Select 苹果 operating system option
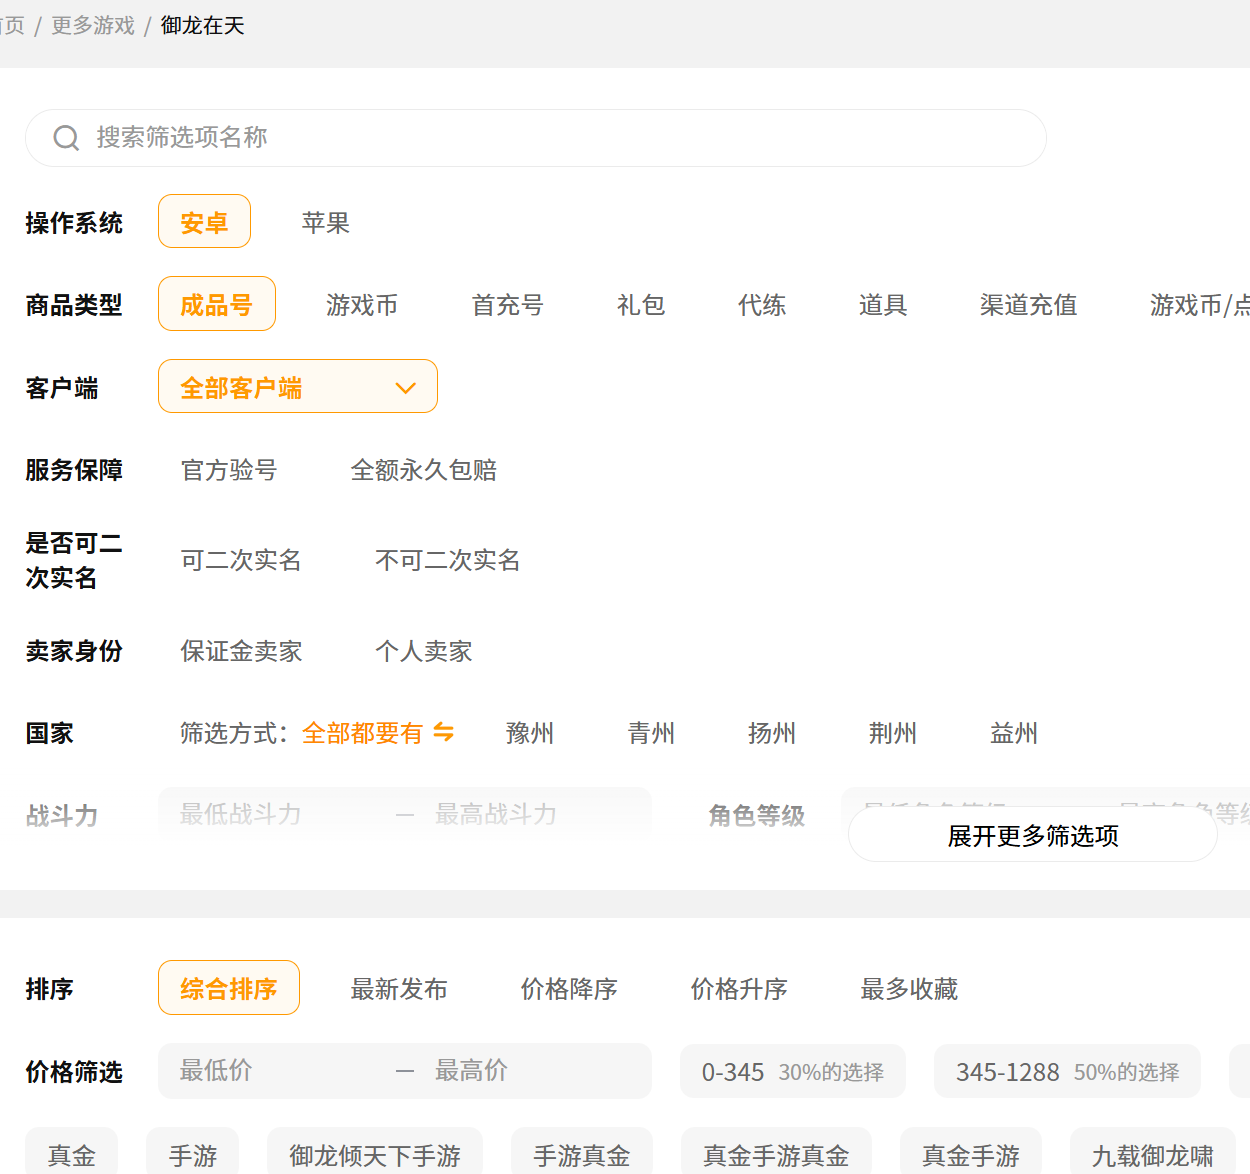Image resolution: width=1250 pixels, height=1174 pixels. 325,223
